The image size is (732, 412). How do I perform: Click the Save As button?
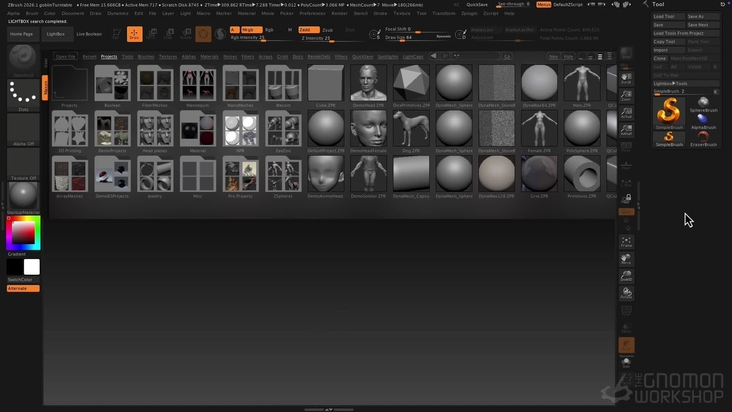tap(702, 16)
